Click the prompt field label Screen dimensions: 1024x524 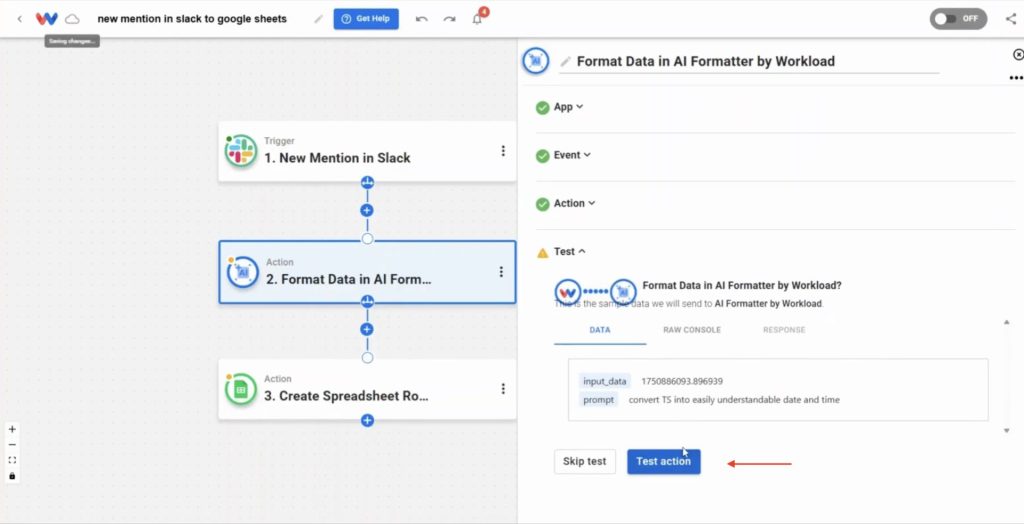pyautogui.click(x=598, y=399)
